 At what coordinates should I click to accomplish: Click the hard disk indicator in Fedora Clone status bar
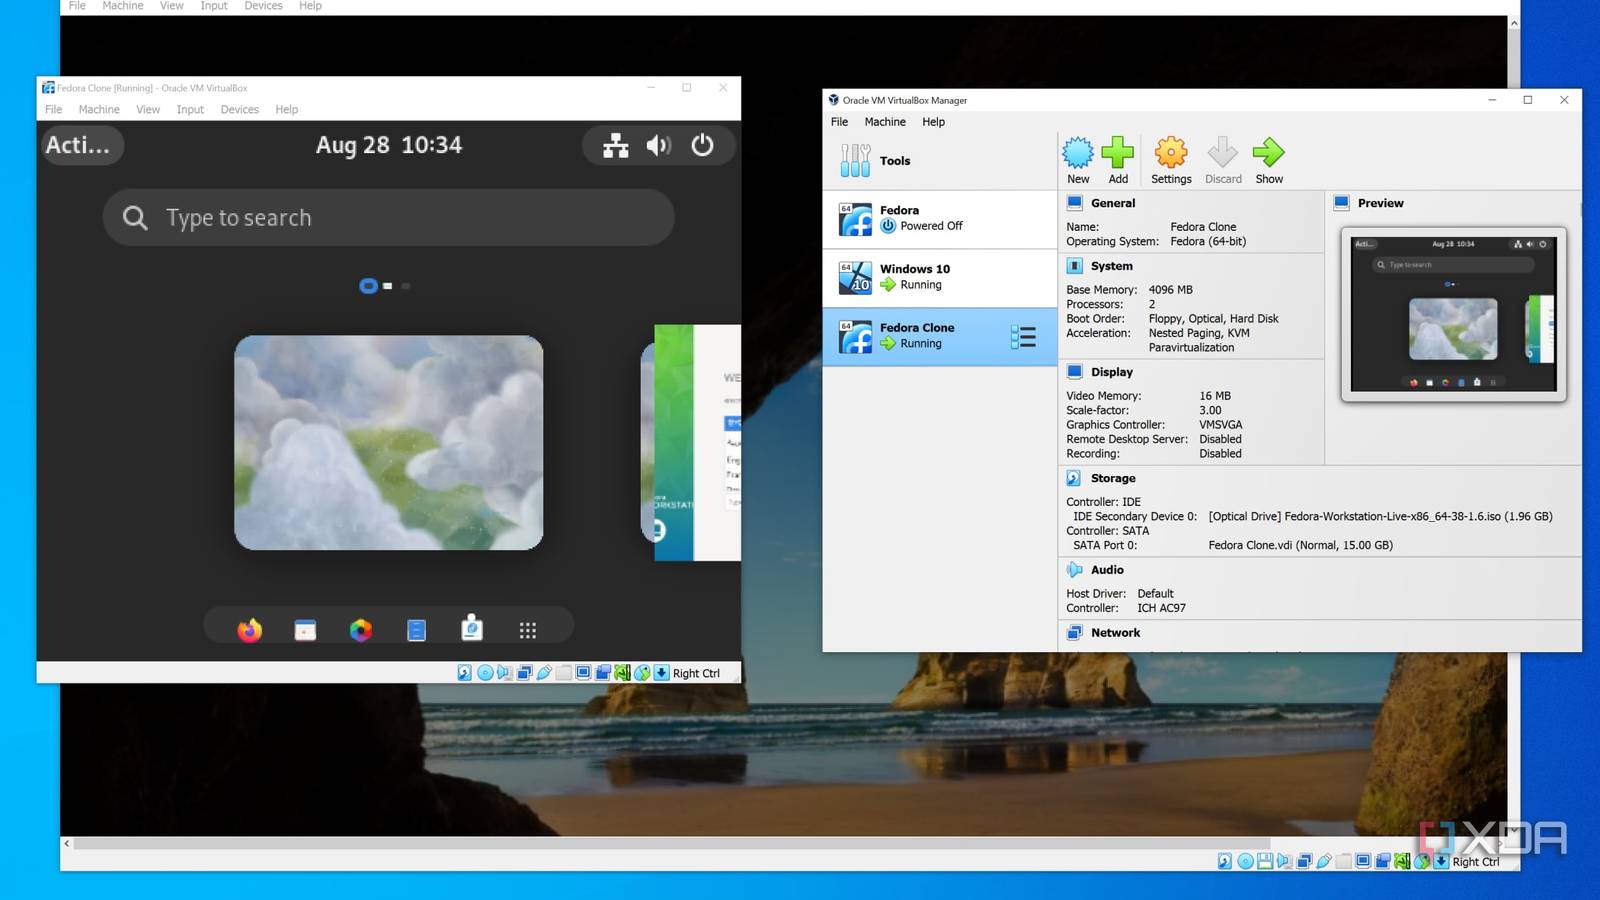coord(464,673)
